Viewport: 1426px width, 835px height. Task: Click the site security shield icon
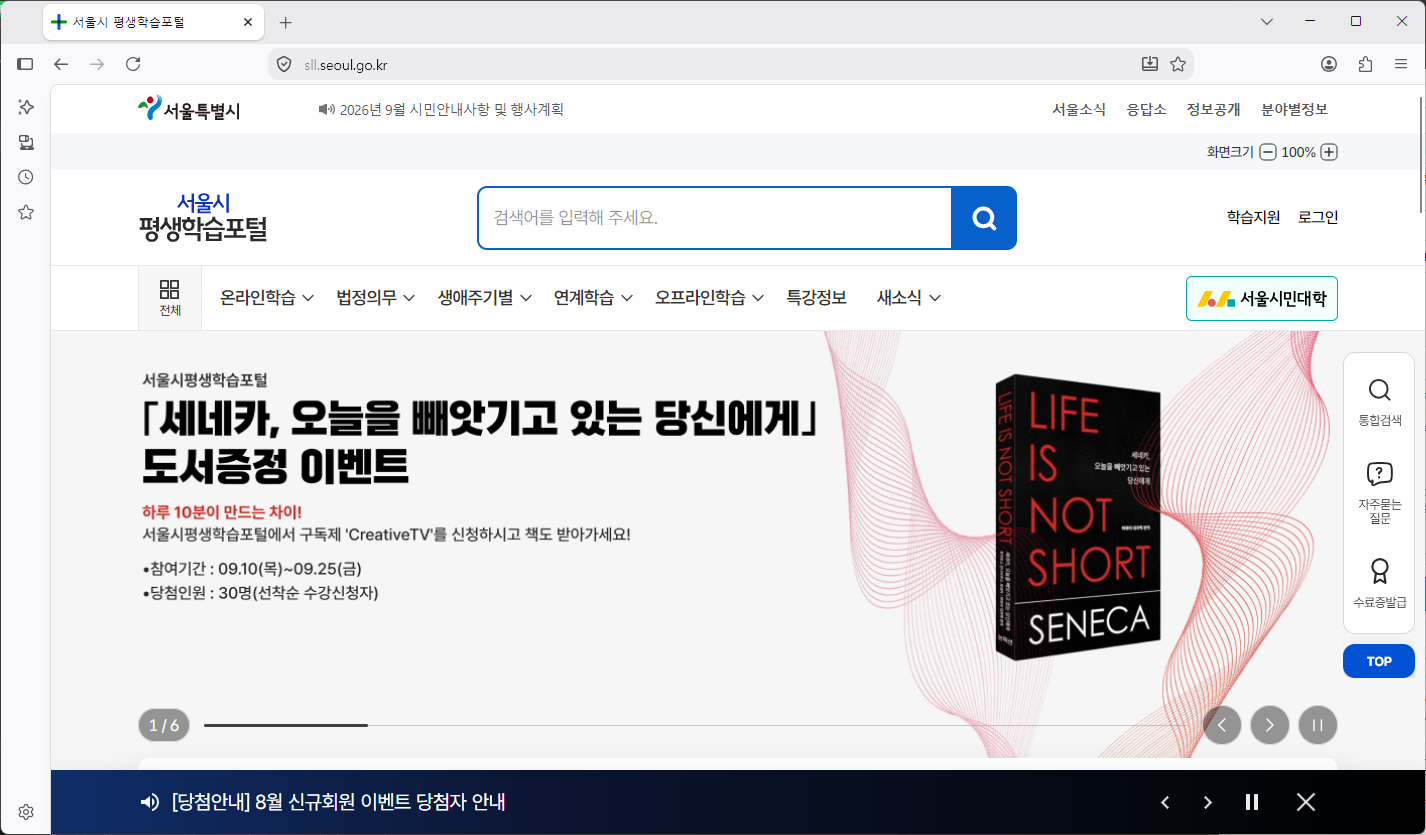pos(284,65)
